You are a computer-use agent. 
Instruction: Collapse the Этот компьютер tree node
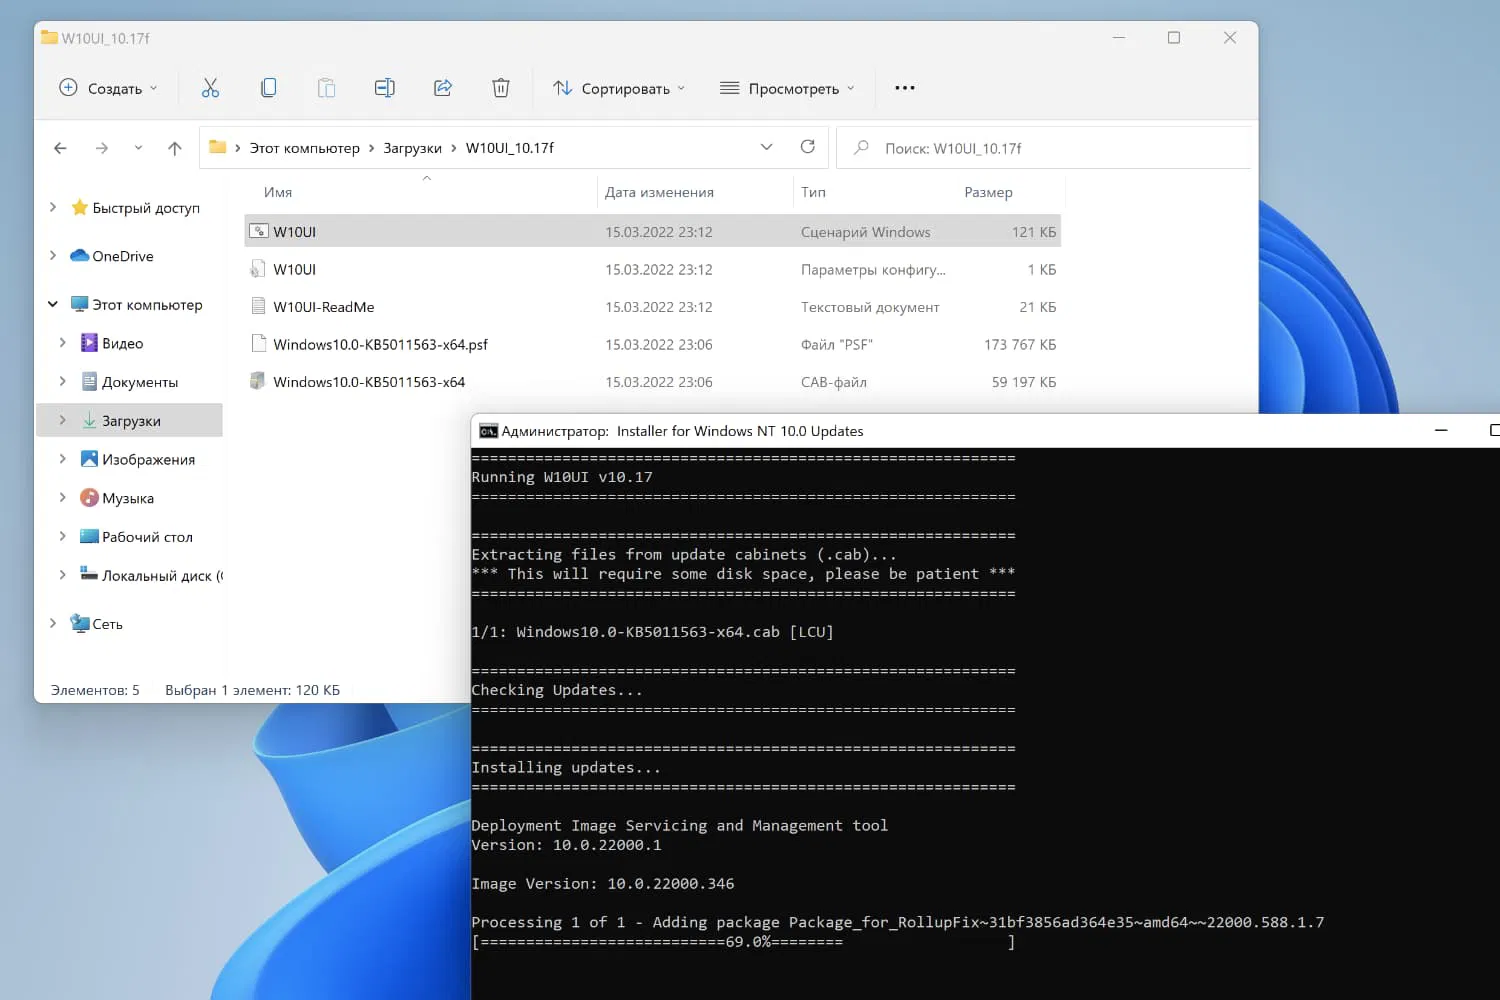pos(53,304)
